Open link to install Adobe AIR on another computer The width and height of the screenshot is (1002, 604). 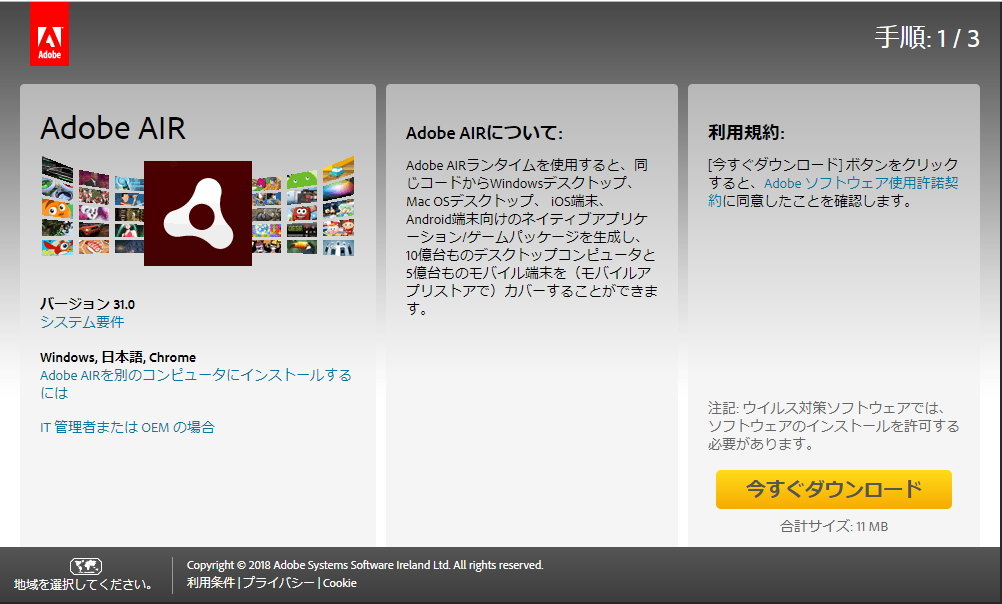click(x=196, y=383)
